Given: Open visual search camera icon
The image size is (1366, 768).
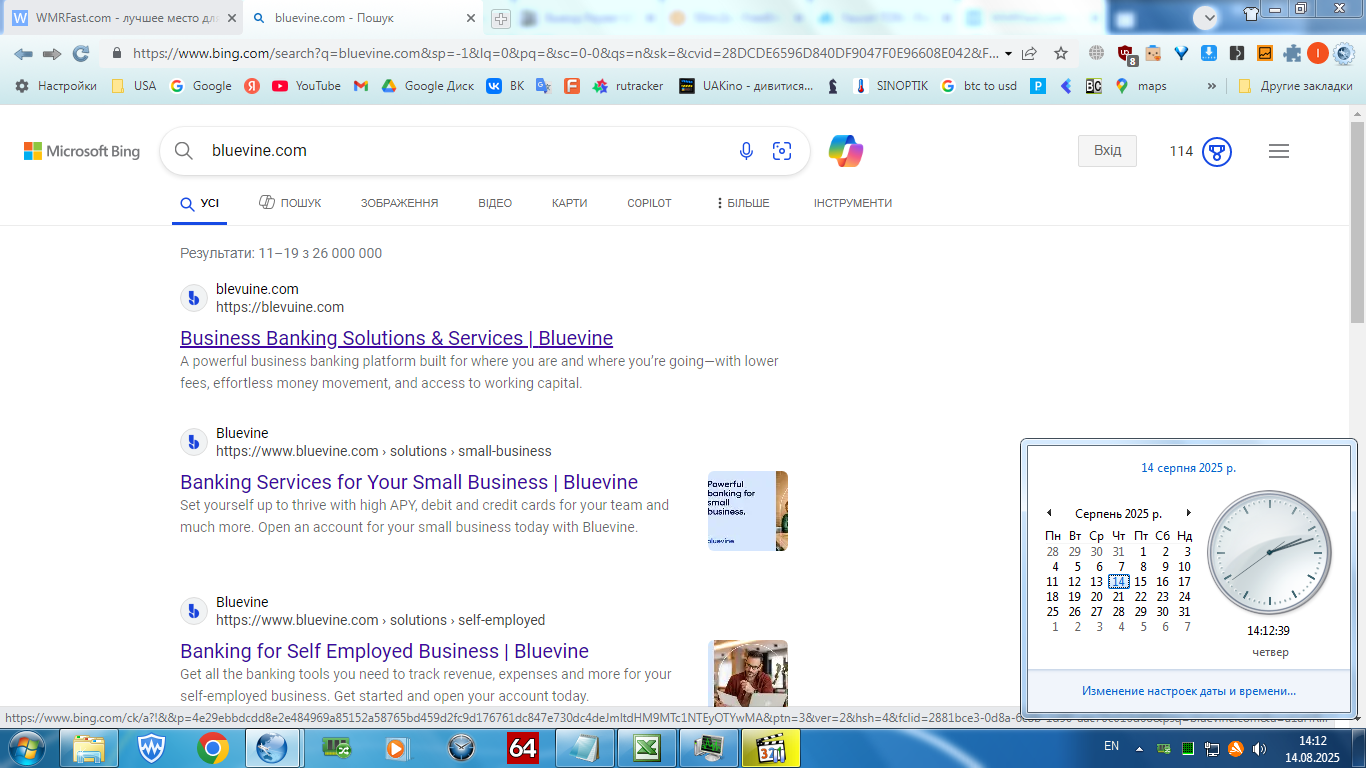Looking at the screenshot, I should click(x=782, y=151).
